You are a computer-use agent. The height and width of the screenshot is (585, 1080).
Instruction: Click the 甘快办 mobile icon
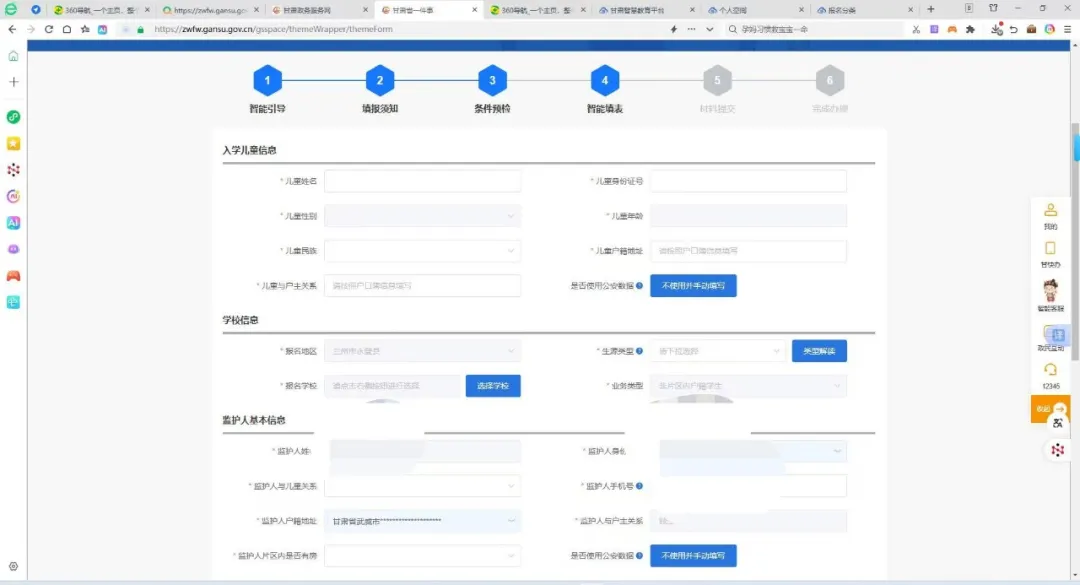point(1050,249)
